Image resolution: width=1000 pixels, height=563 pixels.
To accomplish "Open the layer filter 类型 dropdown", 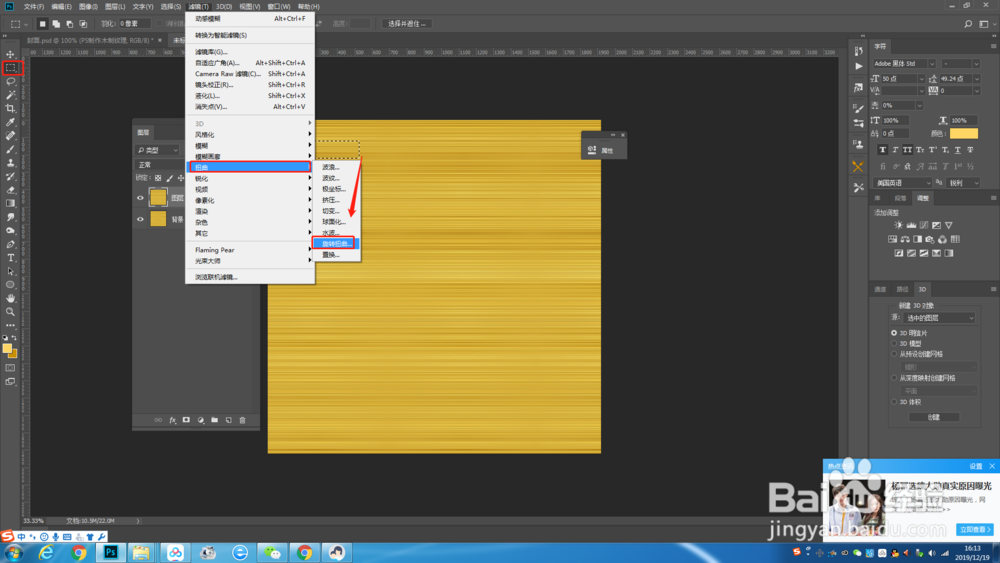I will [x=158, y=150].
